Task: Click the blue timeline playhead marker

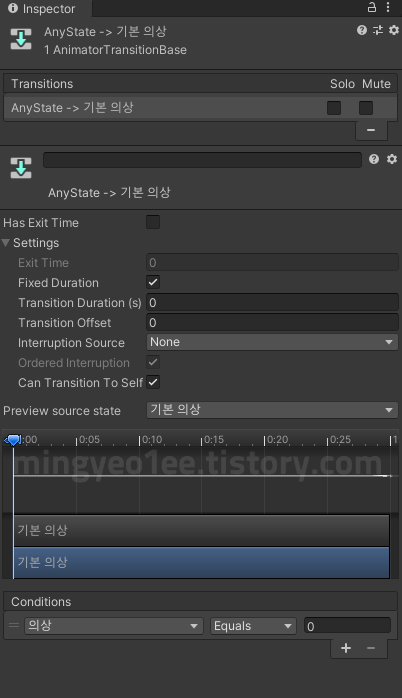Action: tap(13, 440)
